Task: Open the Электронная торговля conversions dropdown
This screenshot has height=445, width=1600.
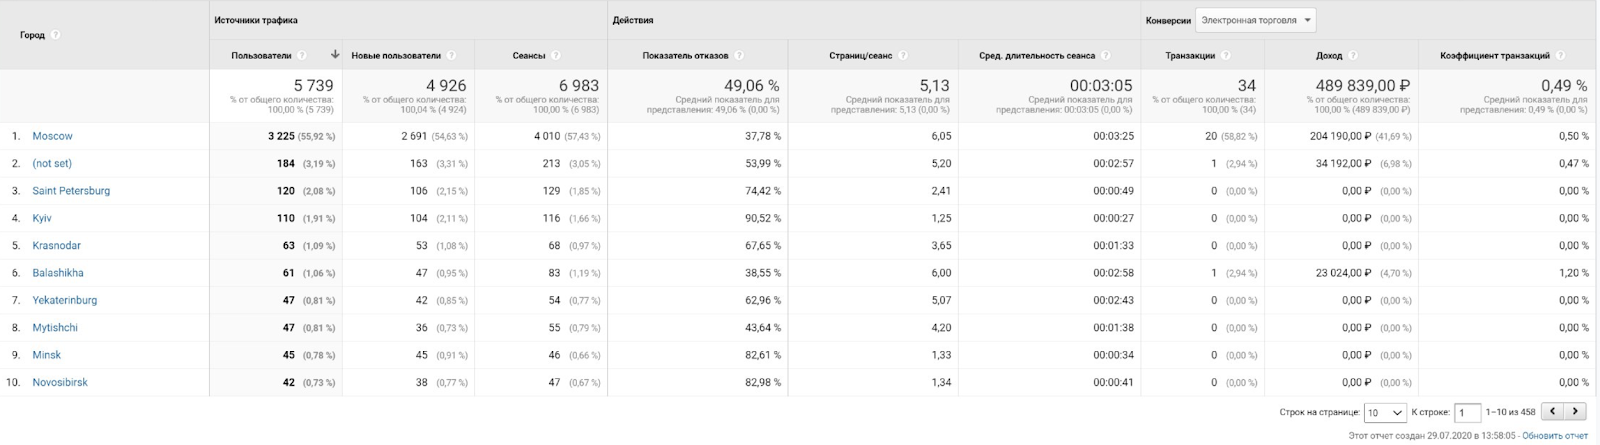Action: (1256, 20)
